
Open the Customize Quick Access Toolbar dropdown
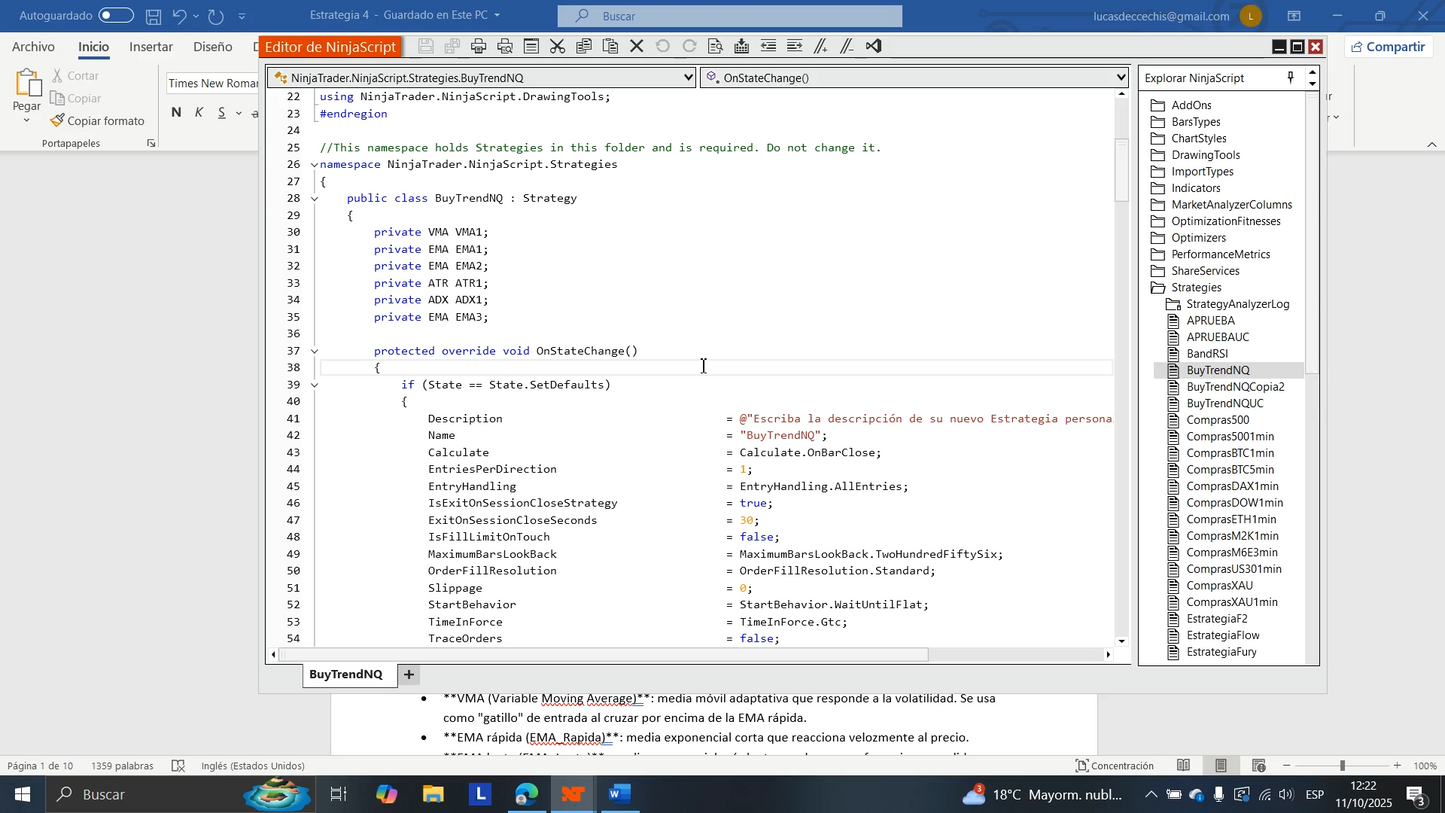(242, 16)
